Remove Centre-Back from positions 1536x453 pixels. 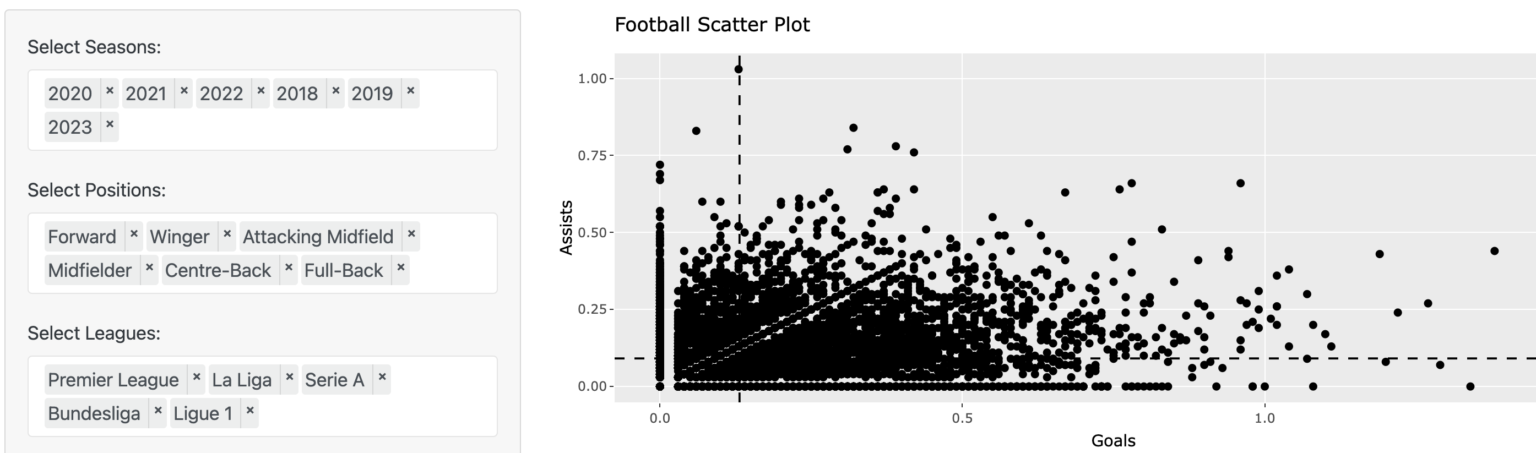[289, 268]
